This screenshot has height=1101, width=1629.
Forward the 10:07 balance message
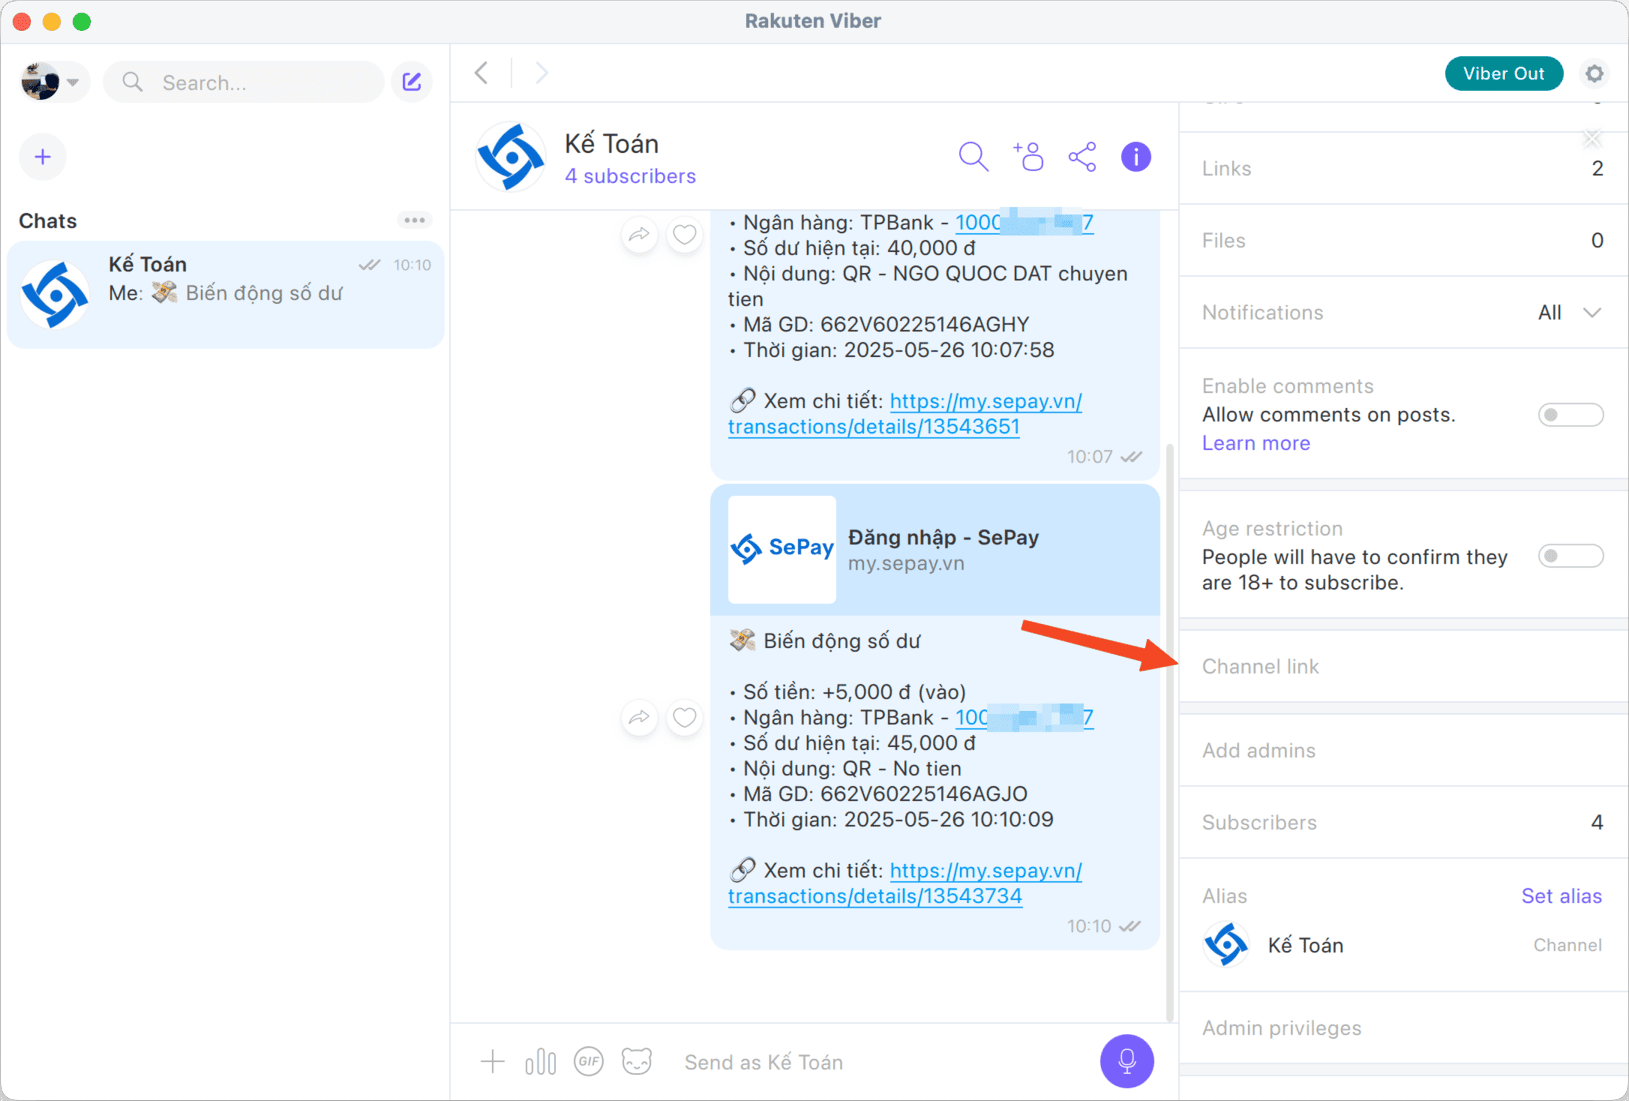click(x=639, y=235)
